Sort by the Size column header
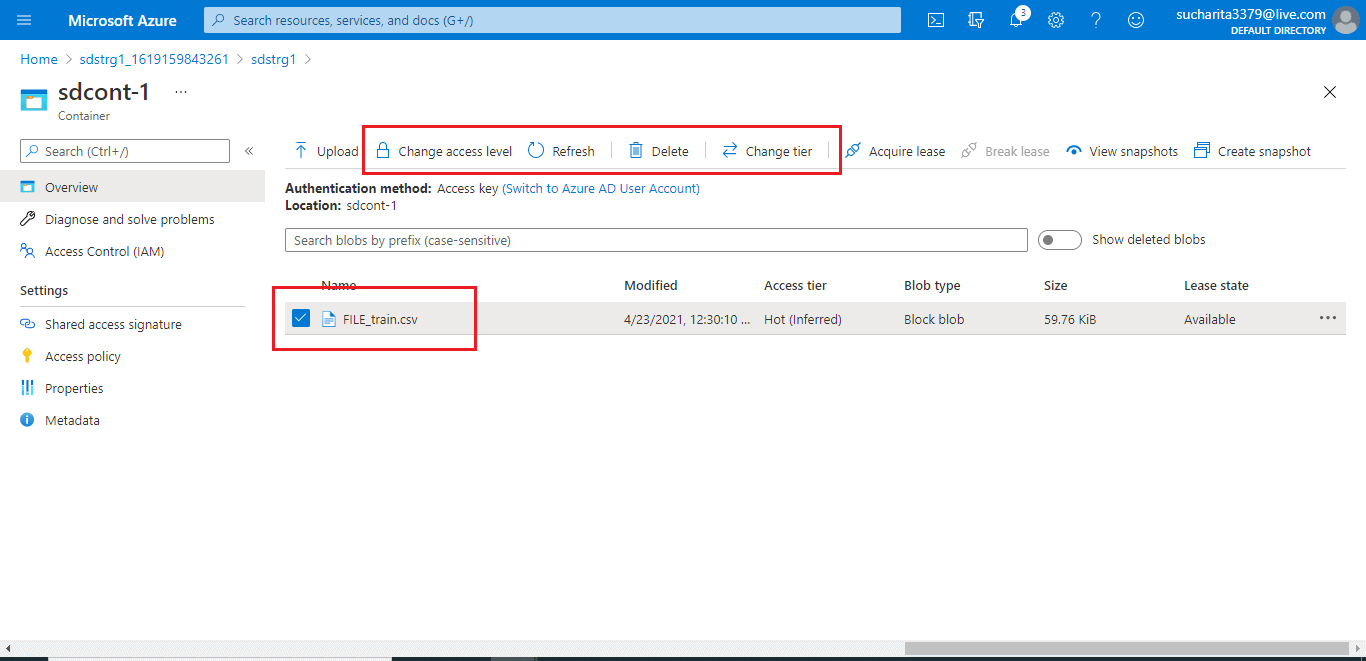This screenshot has height=661, width=1366. [x=1055, y=285]
